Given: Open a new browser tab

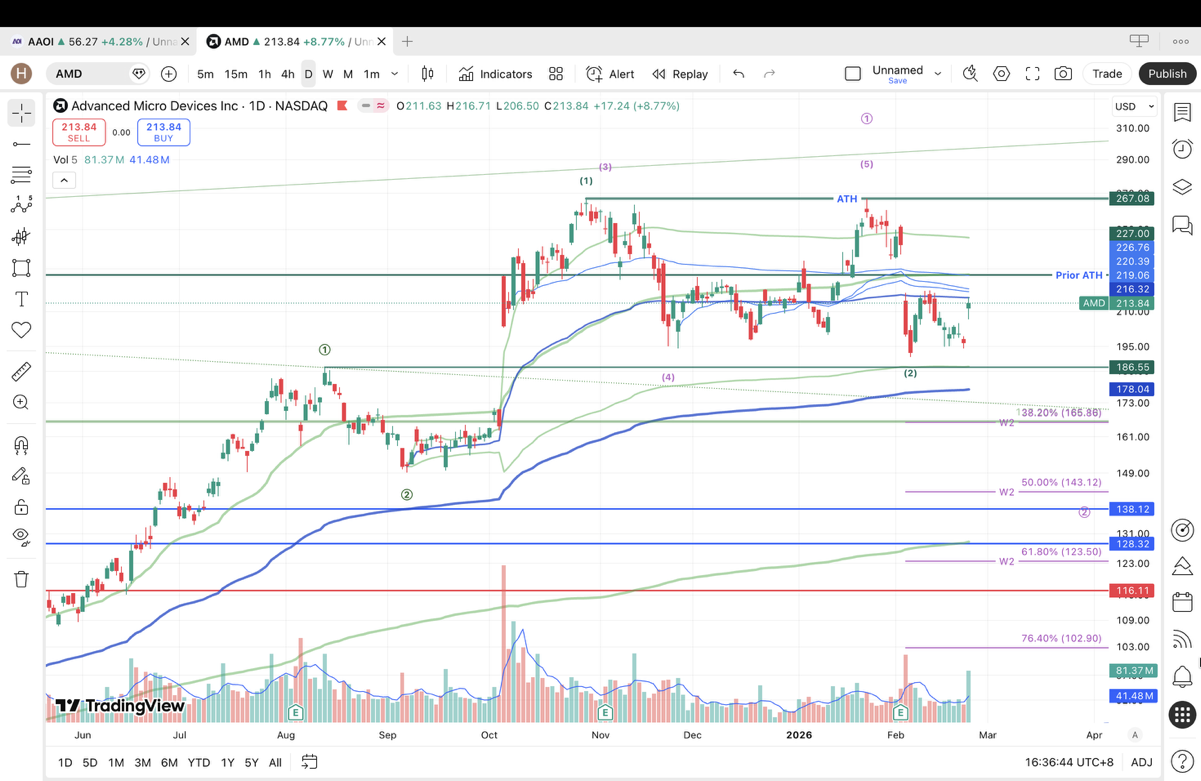Looking at the screenshot, I should [x=407, y=42].
